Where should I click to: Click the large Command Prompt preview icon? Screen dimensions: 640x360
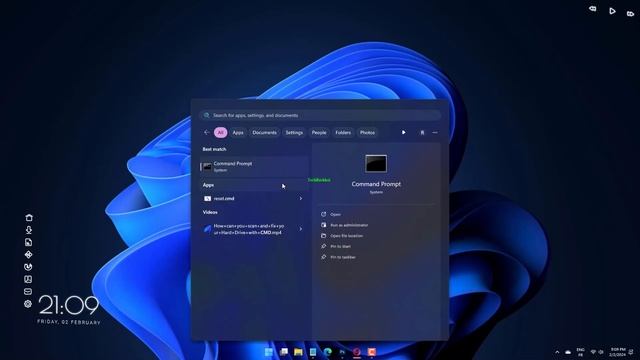(x=376, y=164)
